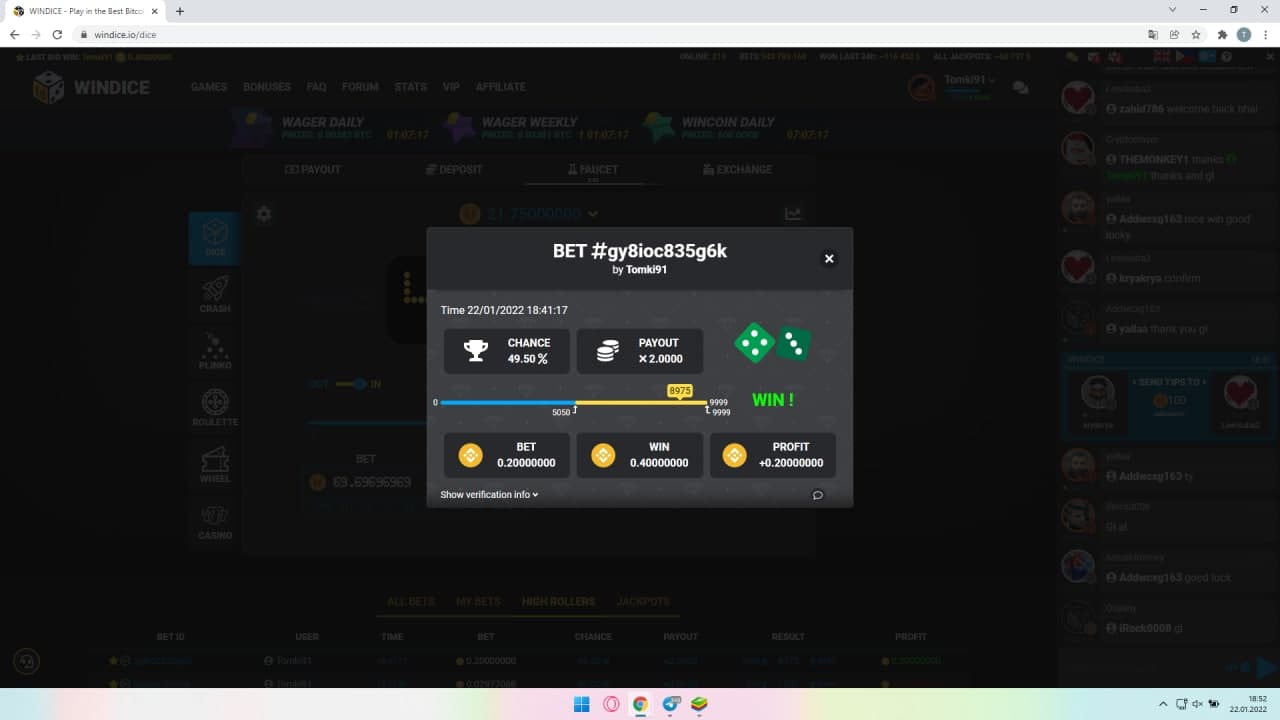This screenshot has height=720, width=1280.
Task: Open the Roulette game icon
Action: (215, 408)
